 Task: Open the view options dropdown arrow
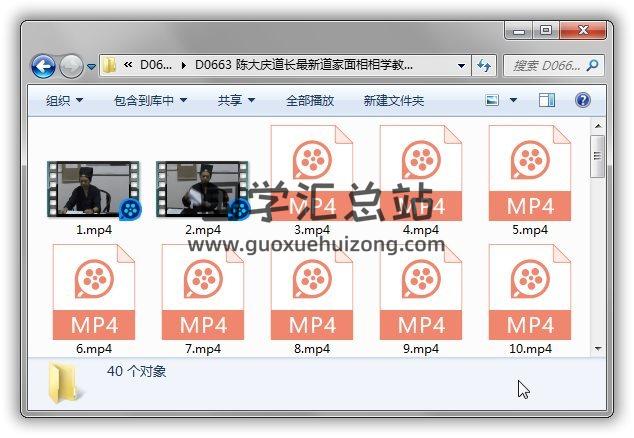click(x=513, y=100)
